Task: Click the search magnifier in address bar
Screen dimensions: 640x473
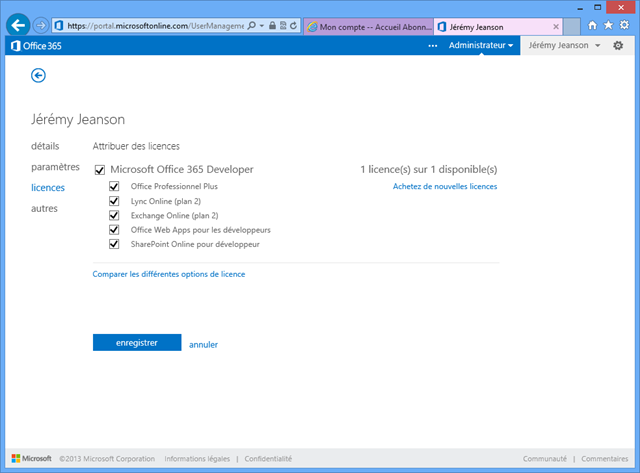Action: click(x=251, y=26)
